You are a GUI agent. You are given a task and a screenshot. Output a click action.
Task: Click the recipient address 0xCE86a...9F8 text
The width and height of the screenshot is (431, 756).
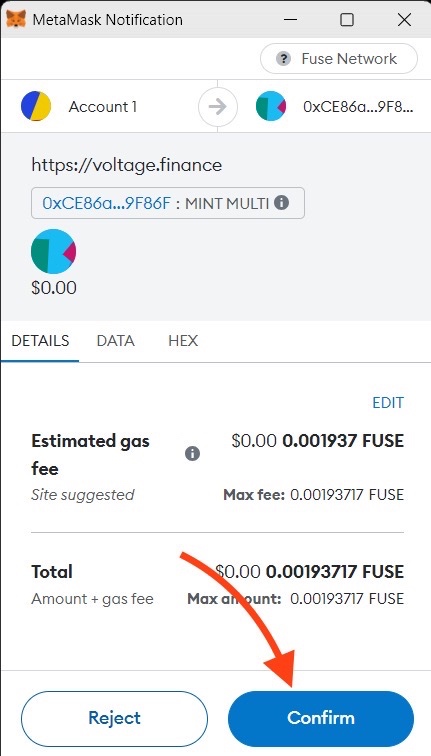point(358,107)
